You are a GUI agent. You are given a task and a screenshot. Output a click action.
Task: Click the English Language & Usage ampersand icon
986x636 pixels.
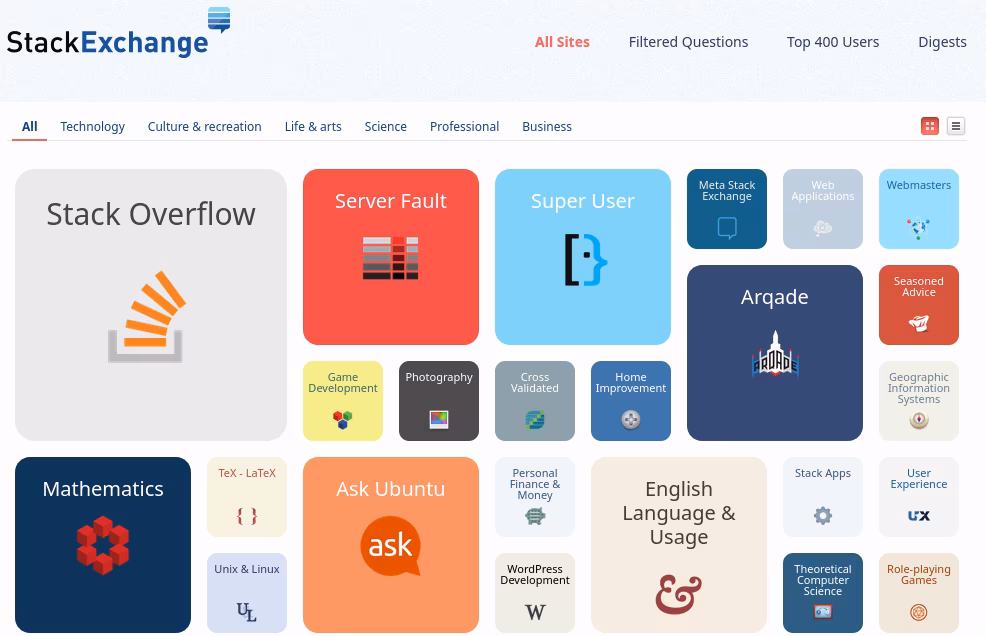pos(679,593)
